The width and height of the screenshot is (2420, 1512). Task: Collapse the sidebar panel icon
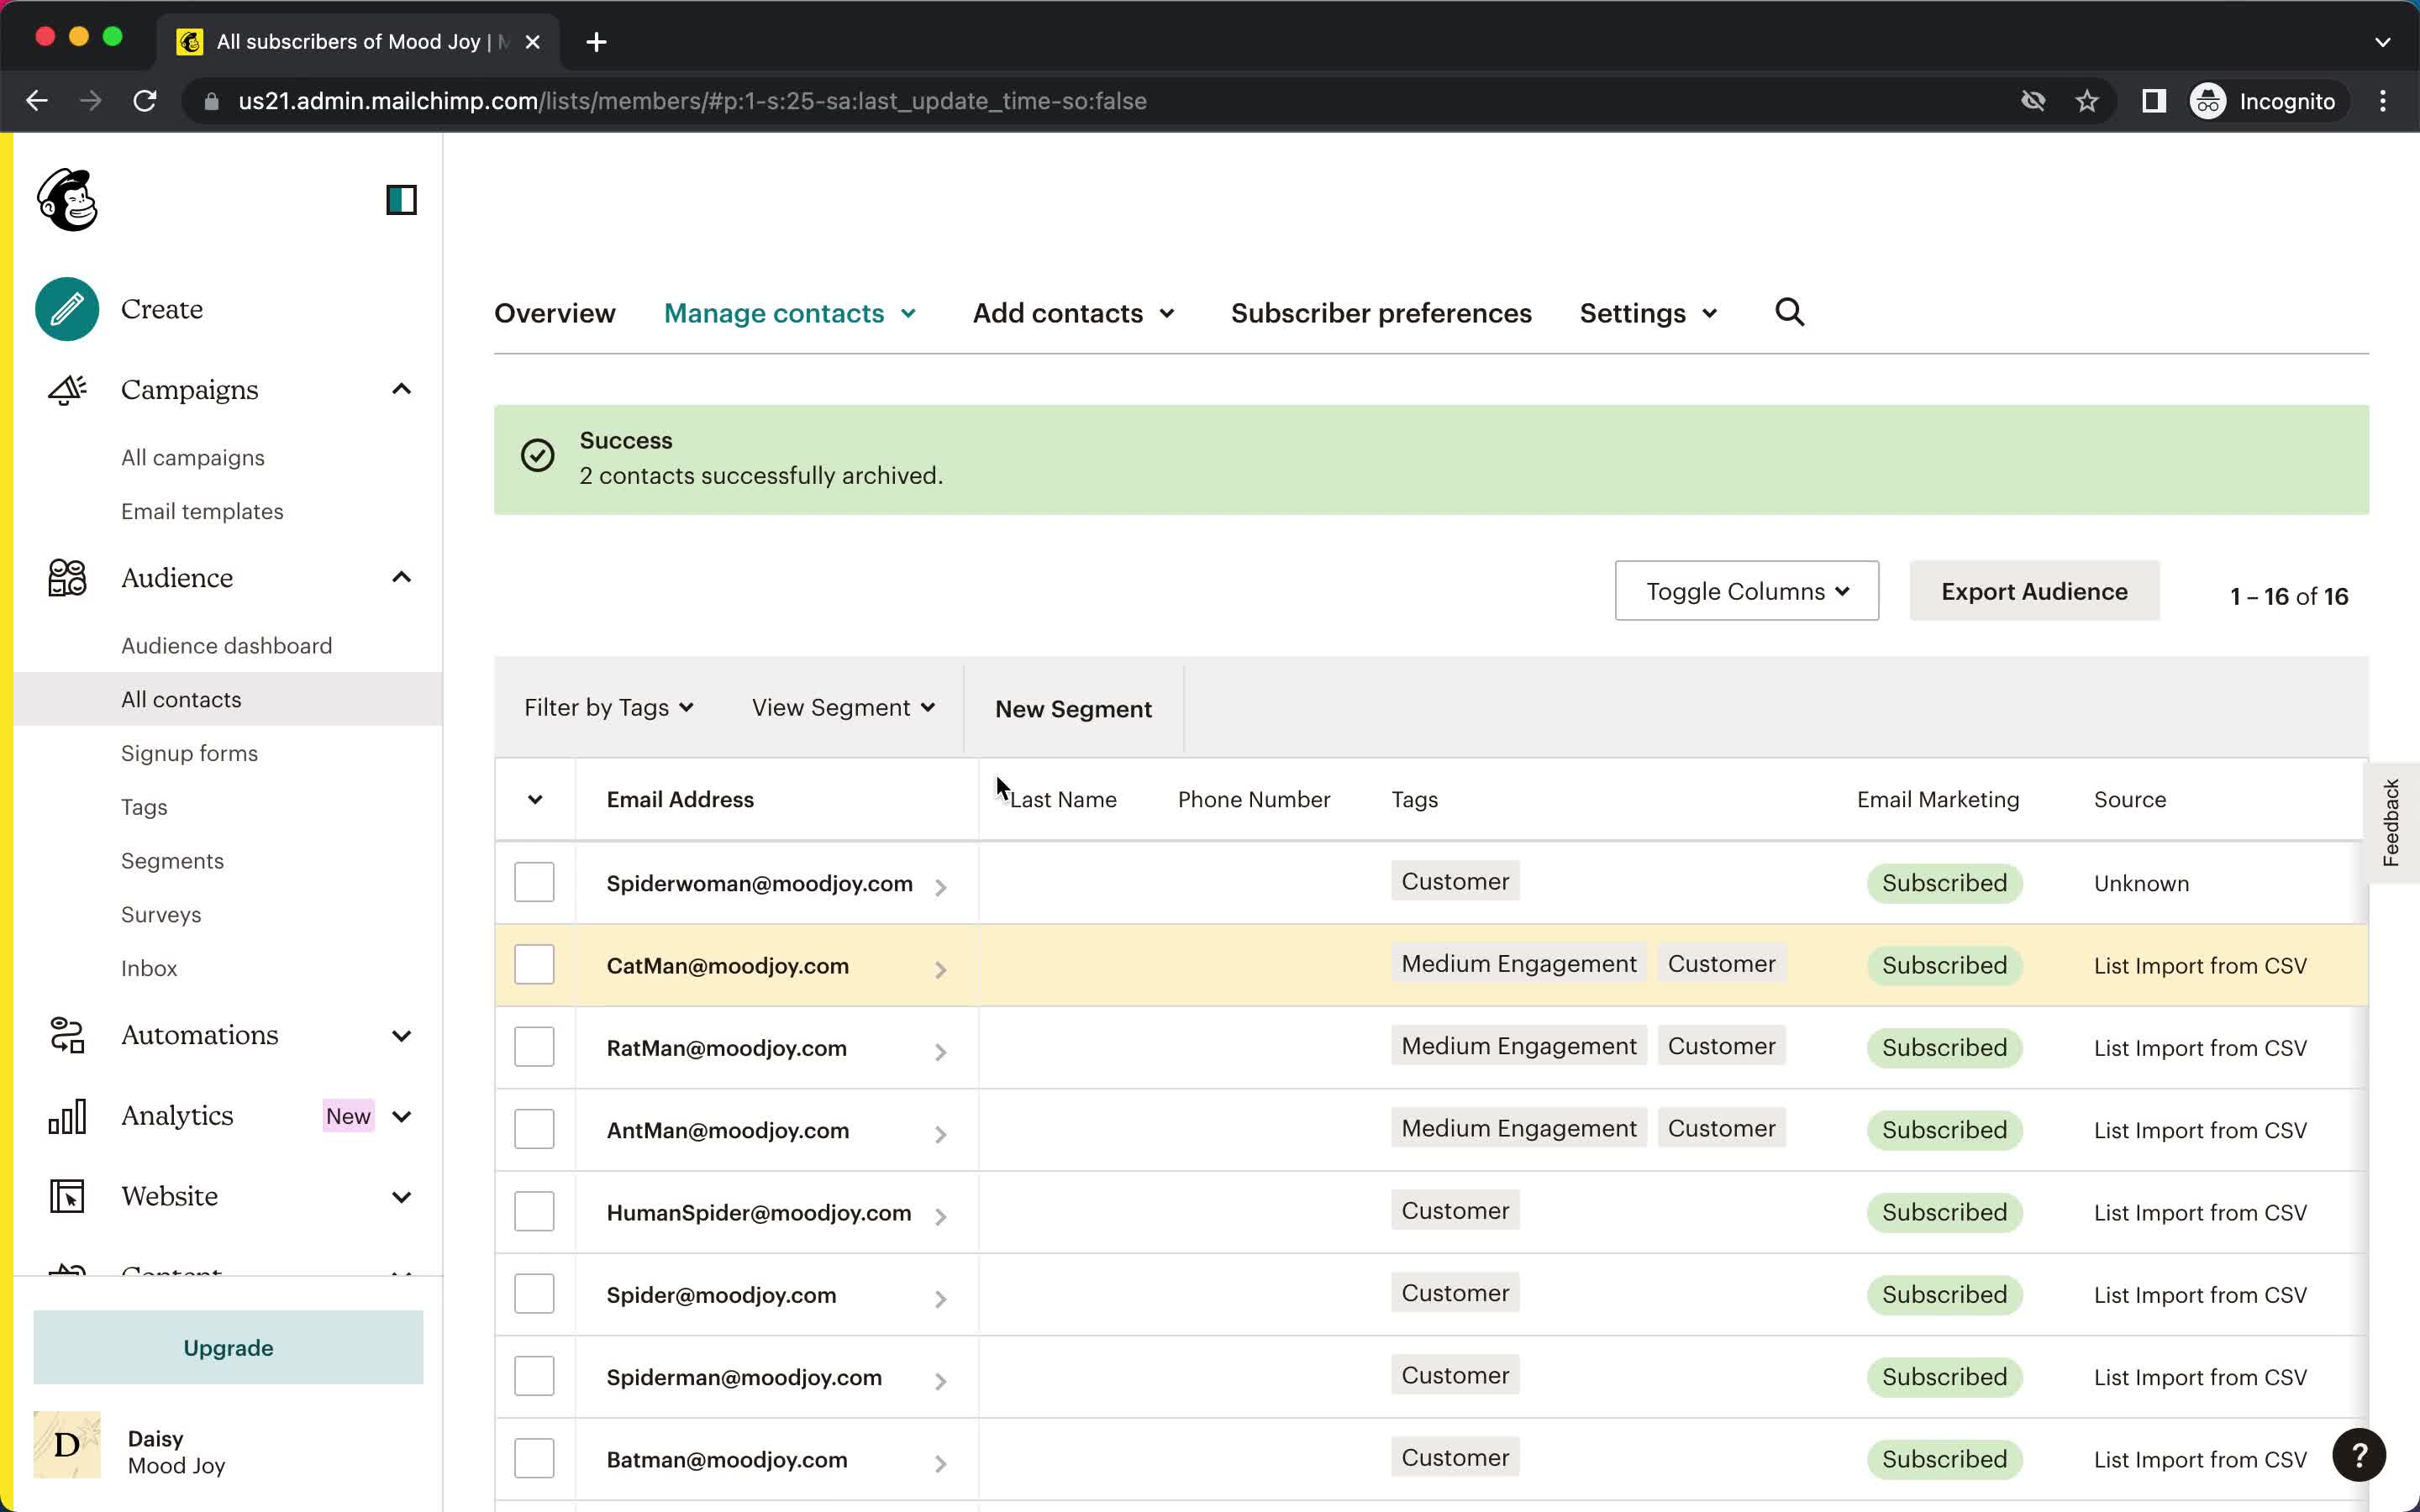click(x=401, y=200)
